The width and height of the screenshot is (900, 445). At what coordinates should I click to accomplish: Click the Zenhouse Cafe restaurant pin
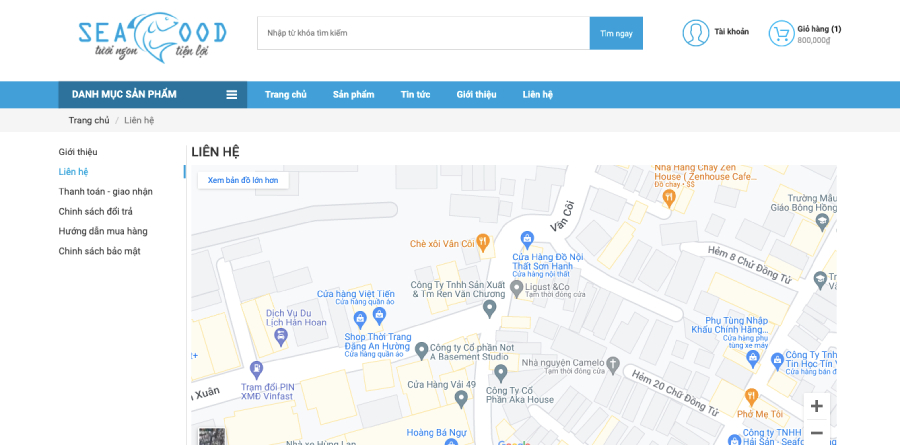[x=669, y=198]
